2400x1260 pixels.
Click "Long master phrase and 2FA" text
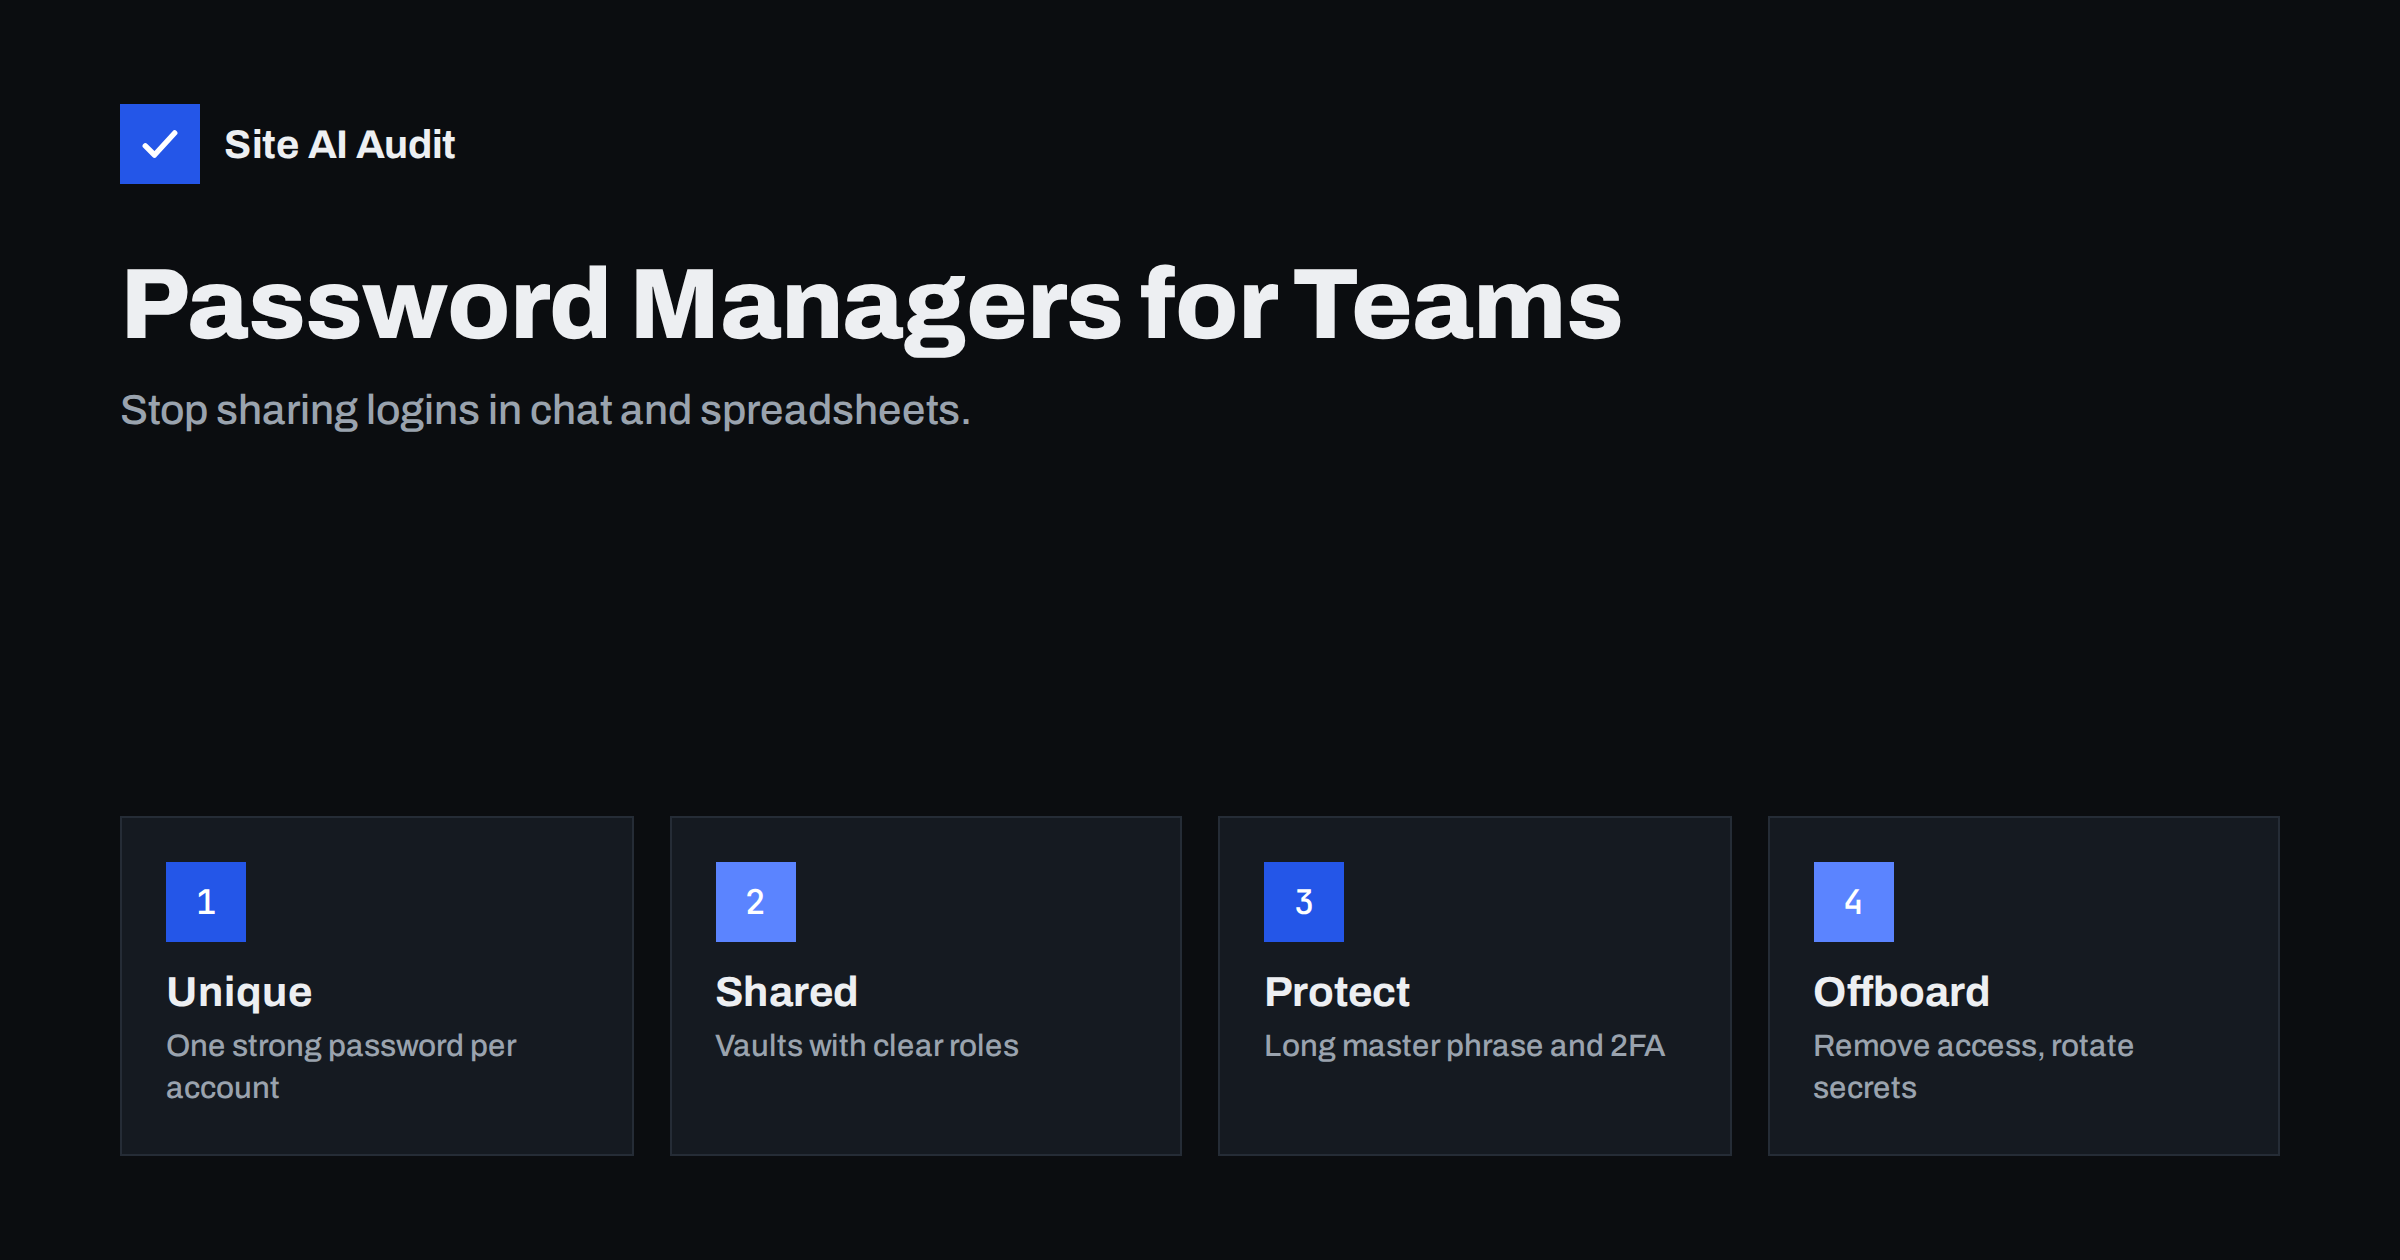point(1464,1045)
